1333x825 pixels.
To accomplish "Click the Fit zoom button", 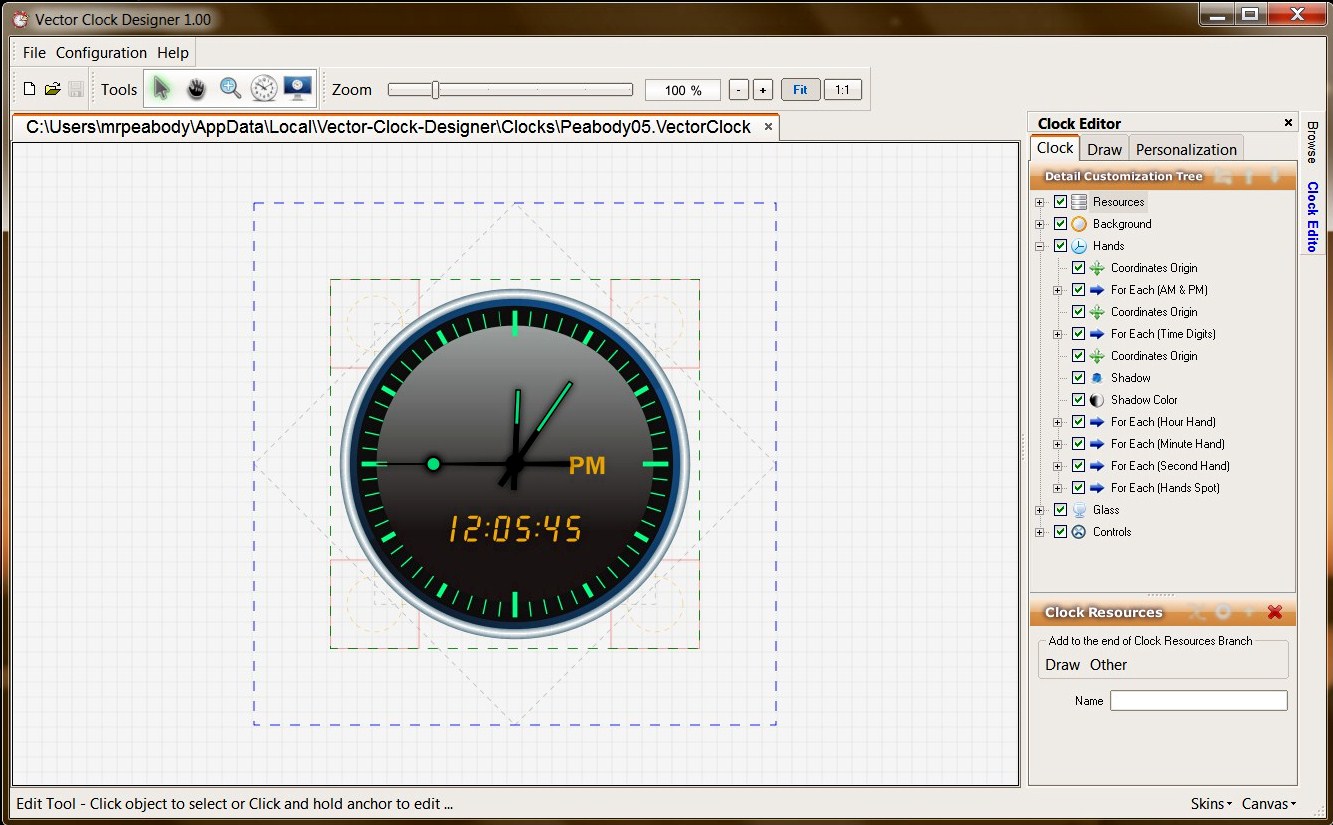I will (x=800, y=90).
